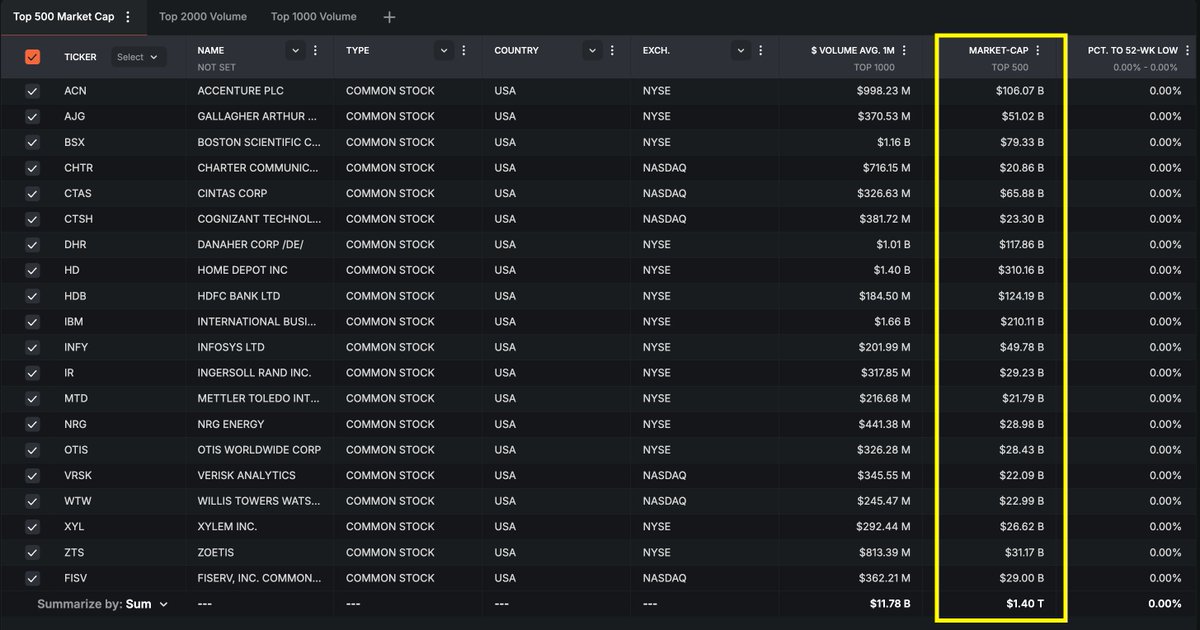Select the INGERSOLL RAND INC. name cell
1200x630 pixels.
point(254,373)
